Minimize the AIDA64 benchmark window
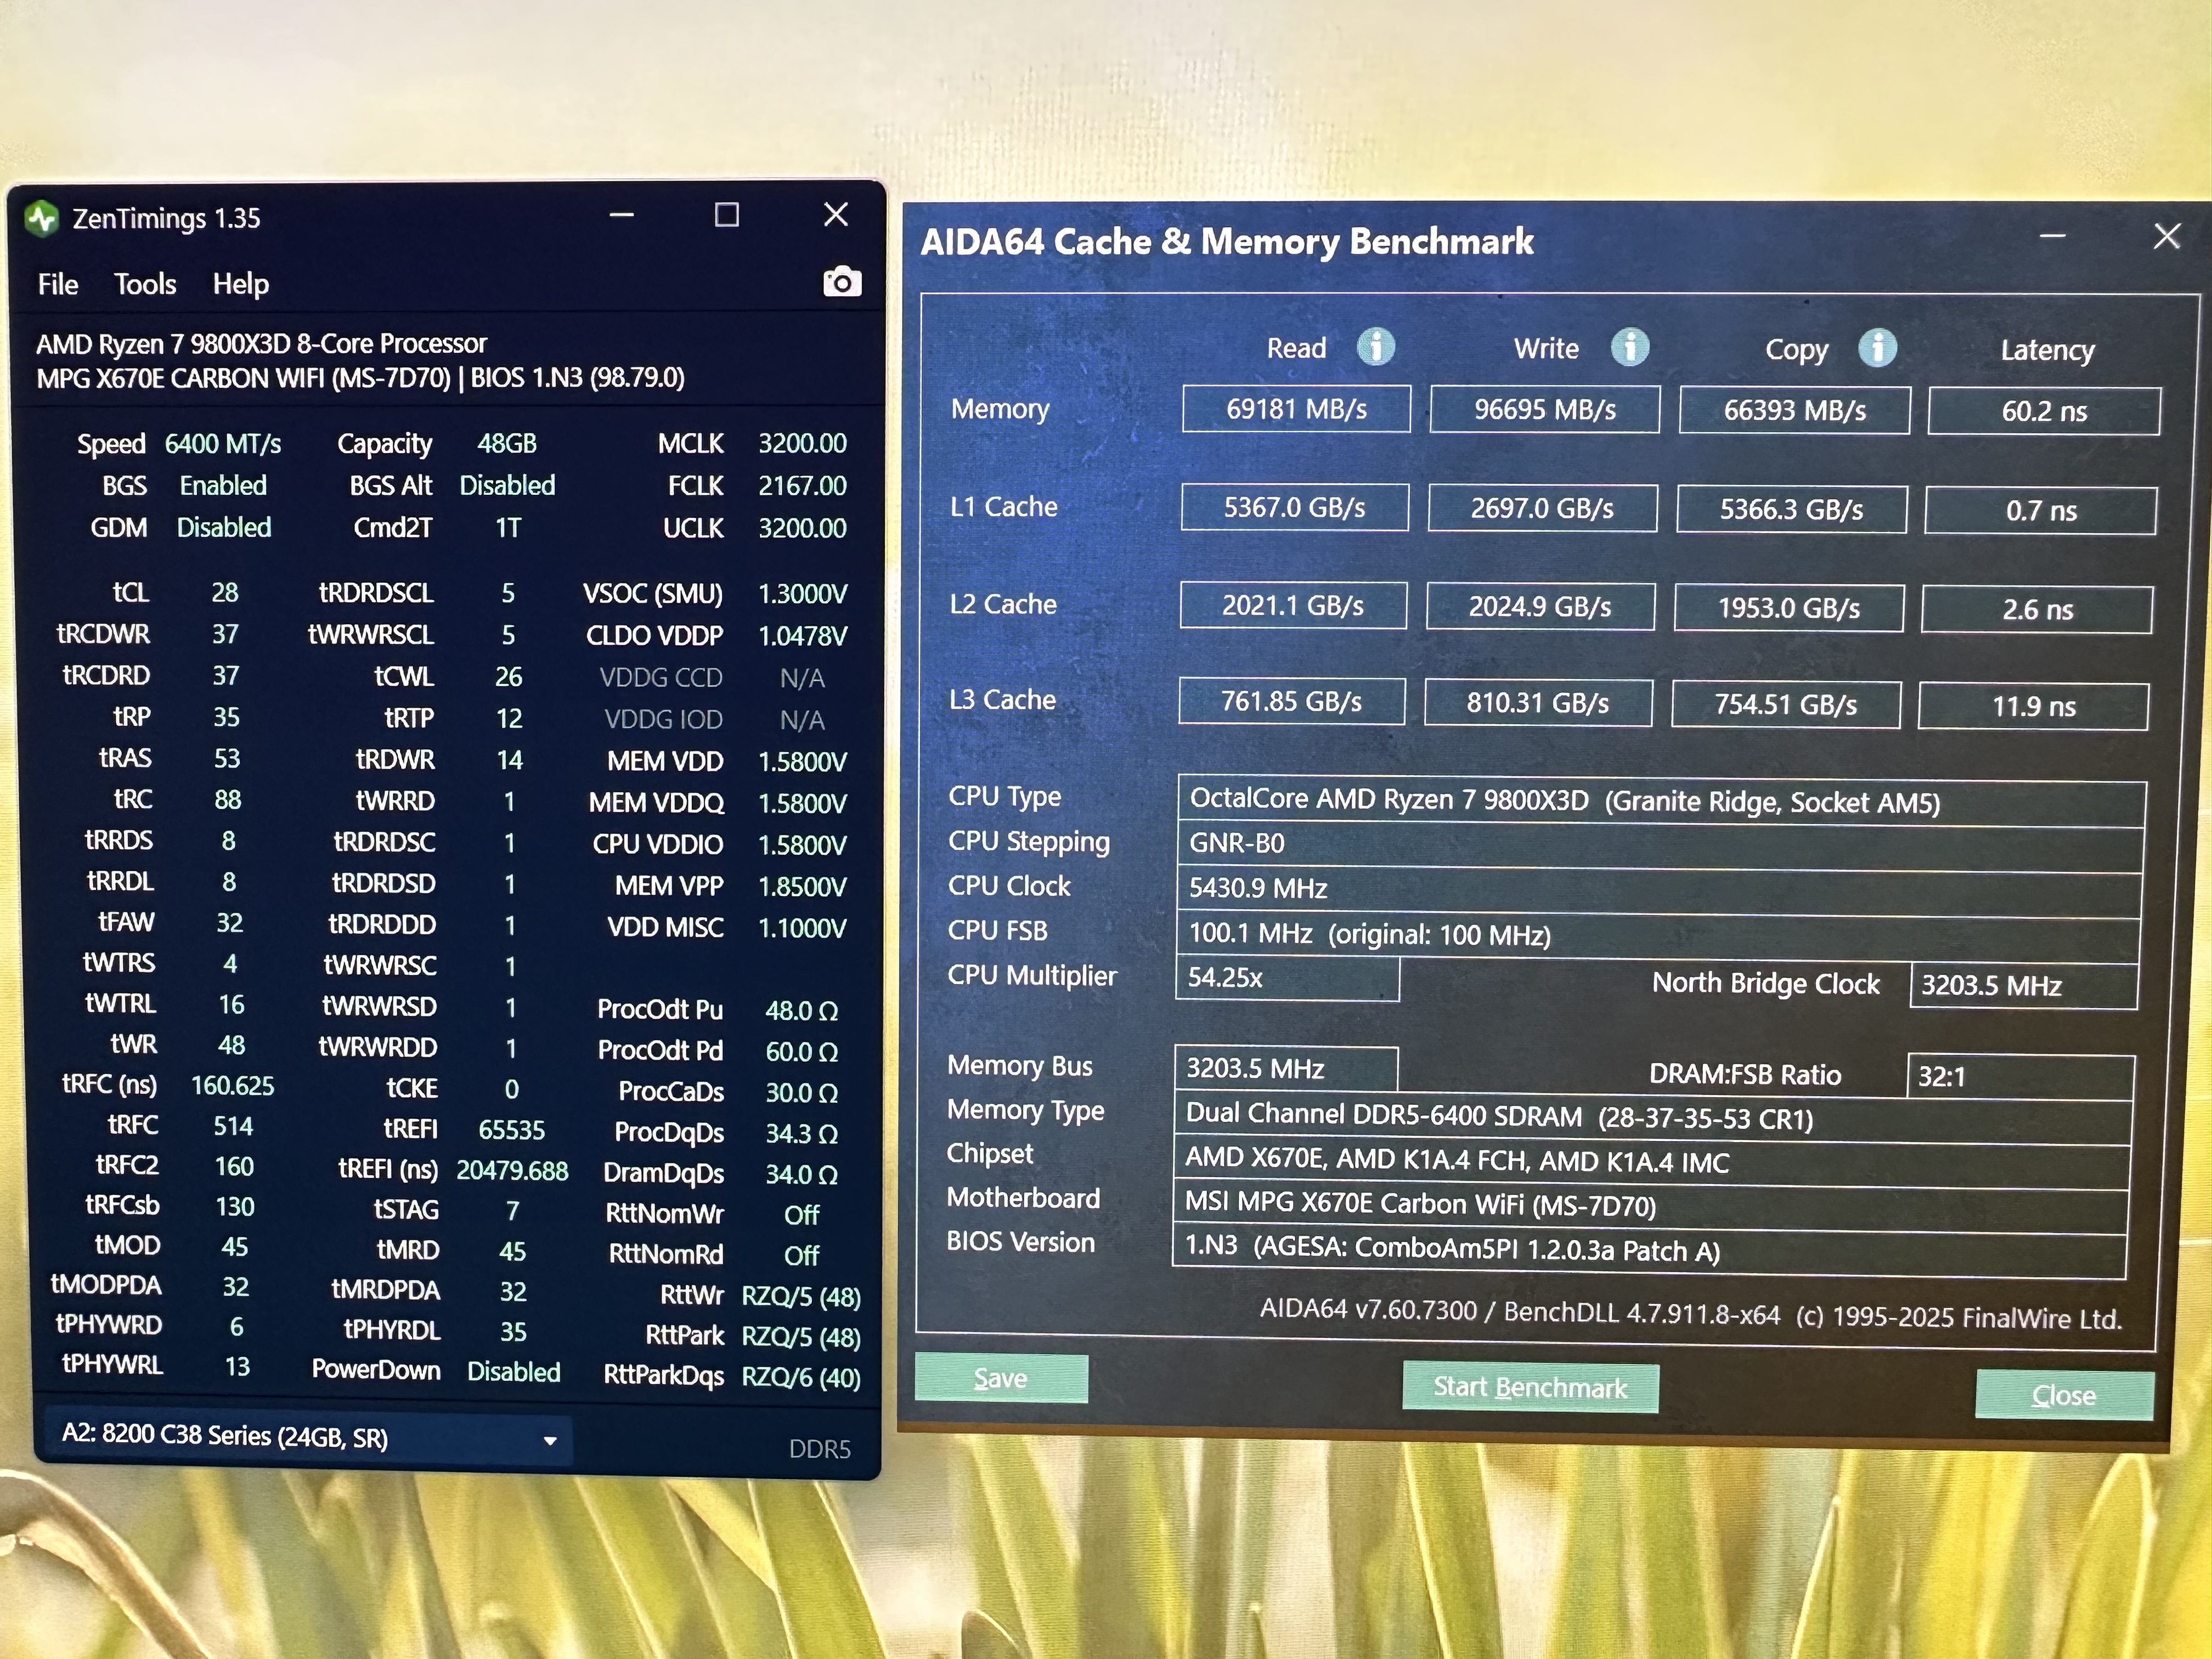 click(2052, 237)
